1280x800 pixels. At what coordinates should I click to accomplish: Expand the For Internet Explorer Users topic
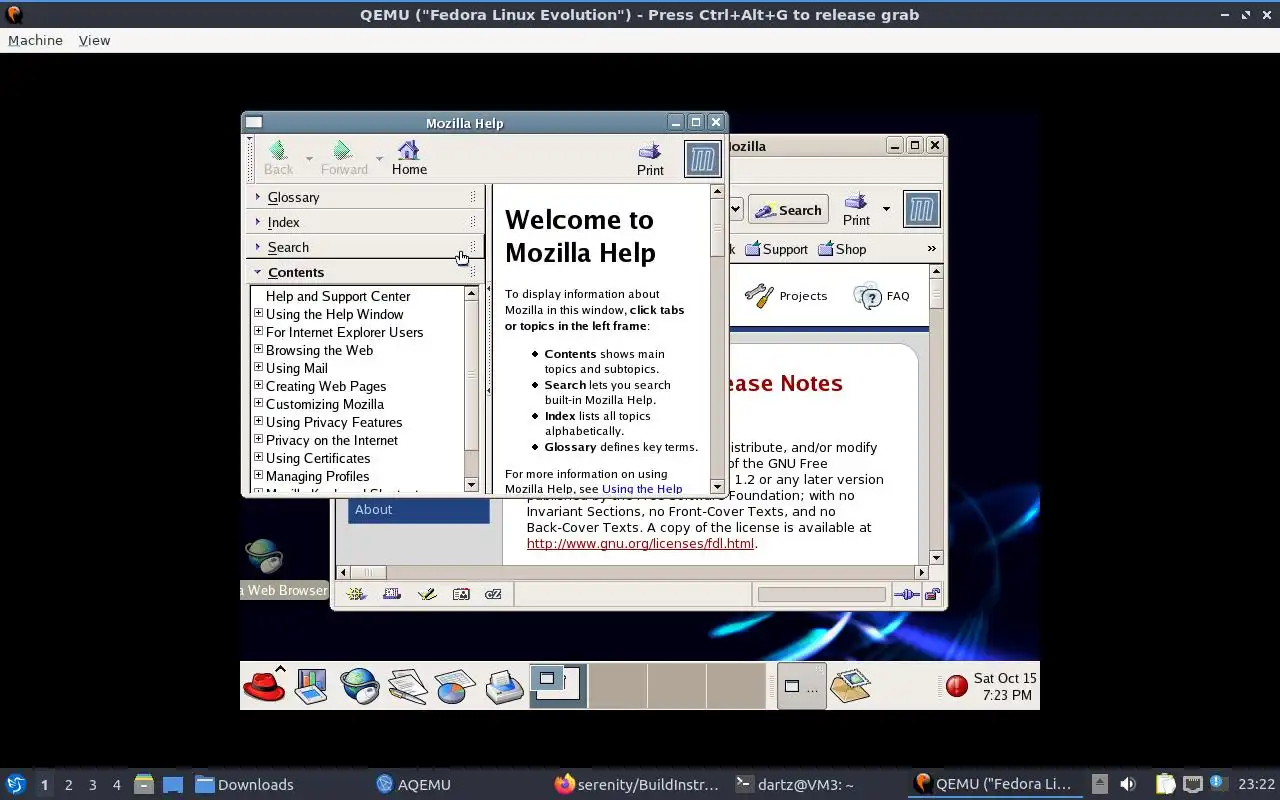click(x=258, y=331)
